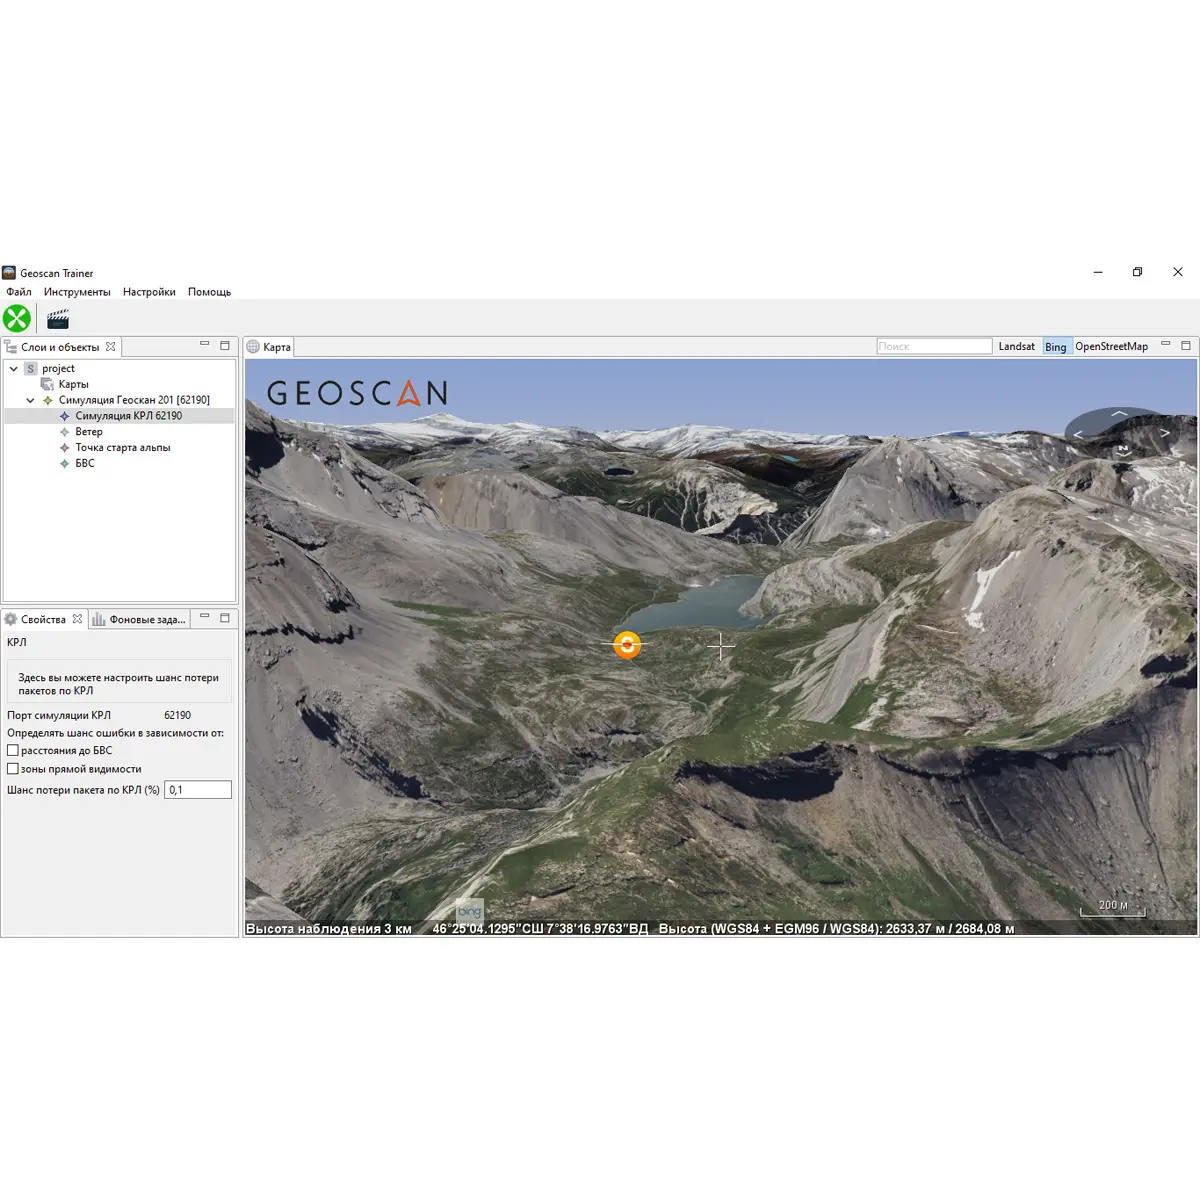
Task: Enable the расстояния до БВС checkbox
Action: click(13, 750)
